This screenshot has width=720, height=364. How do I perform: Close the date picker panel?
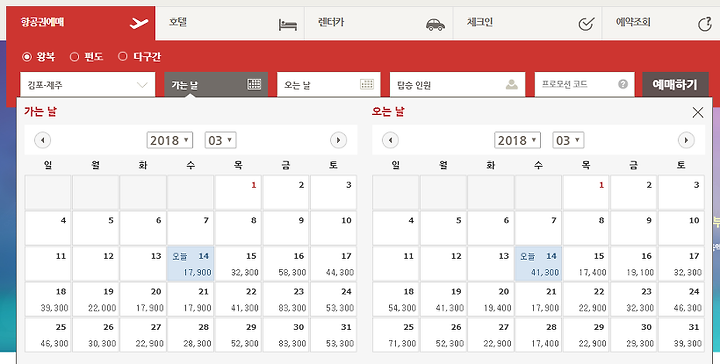coord(698,112)
